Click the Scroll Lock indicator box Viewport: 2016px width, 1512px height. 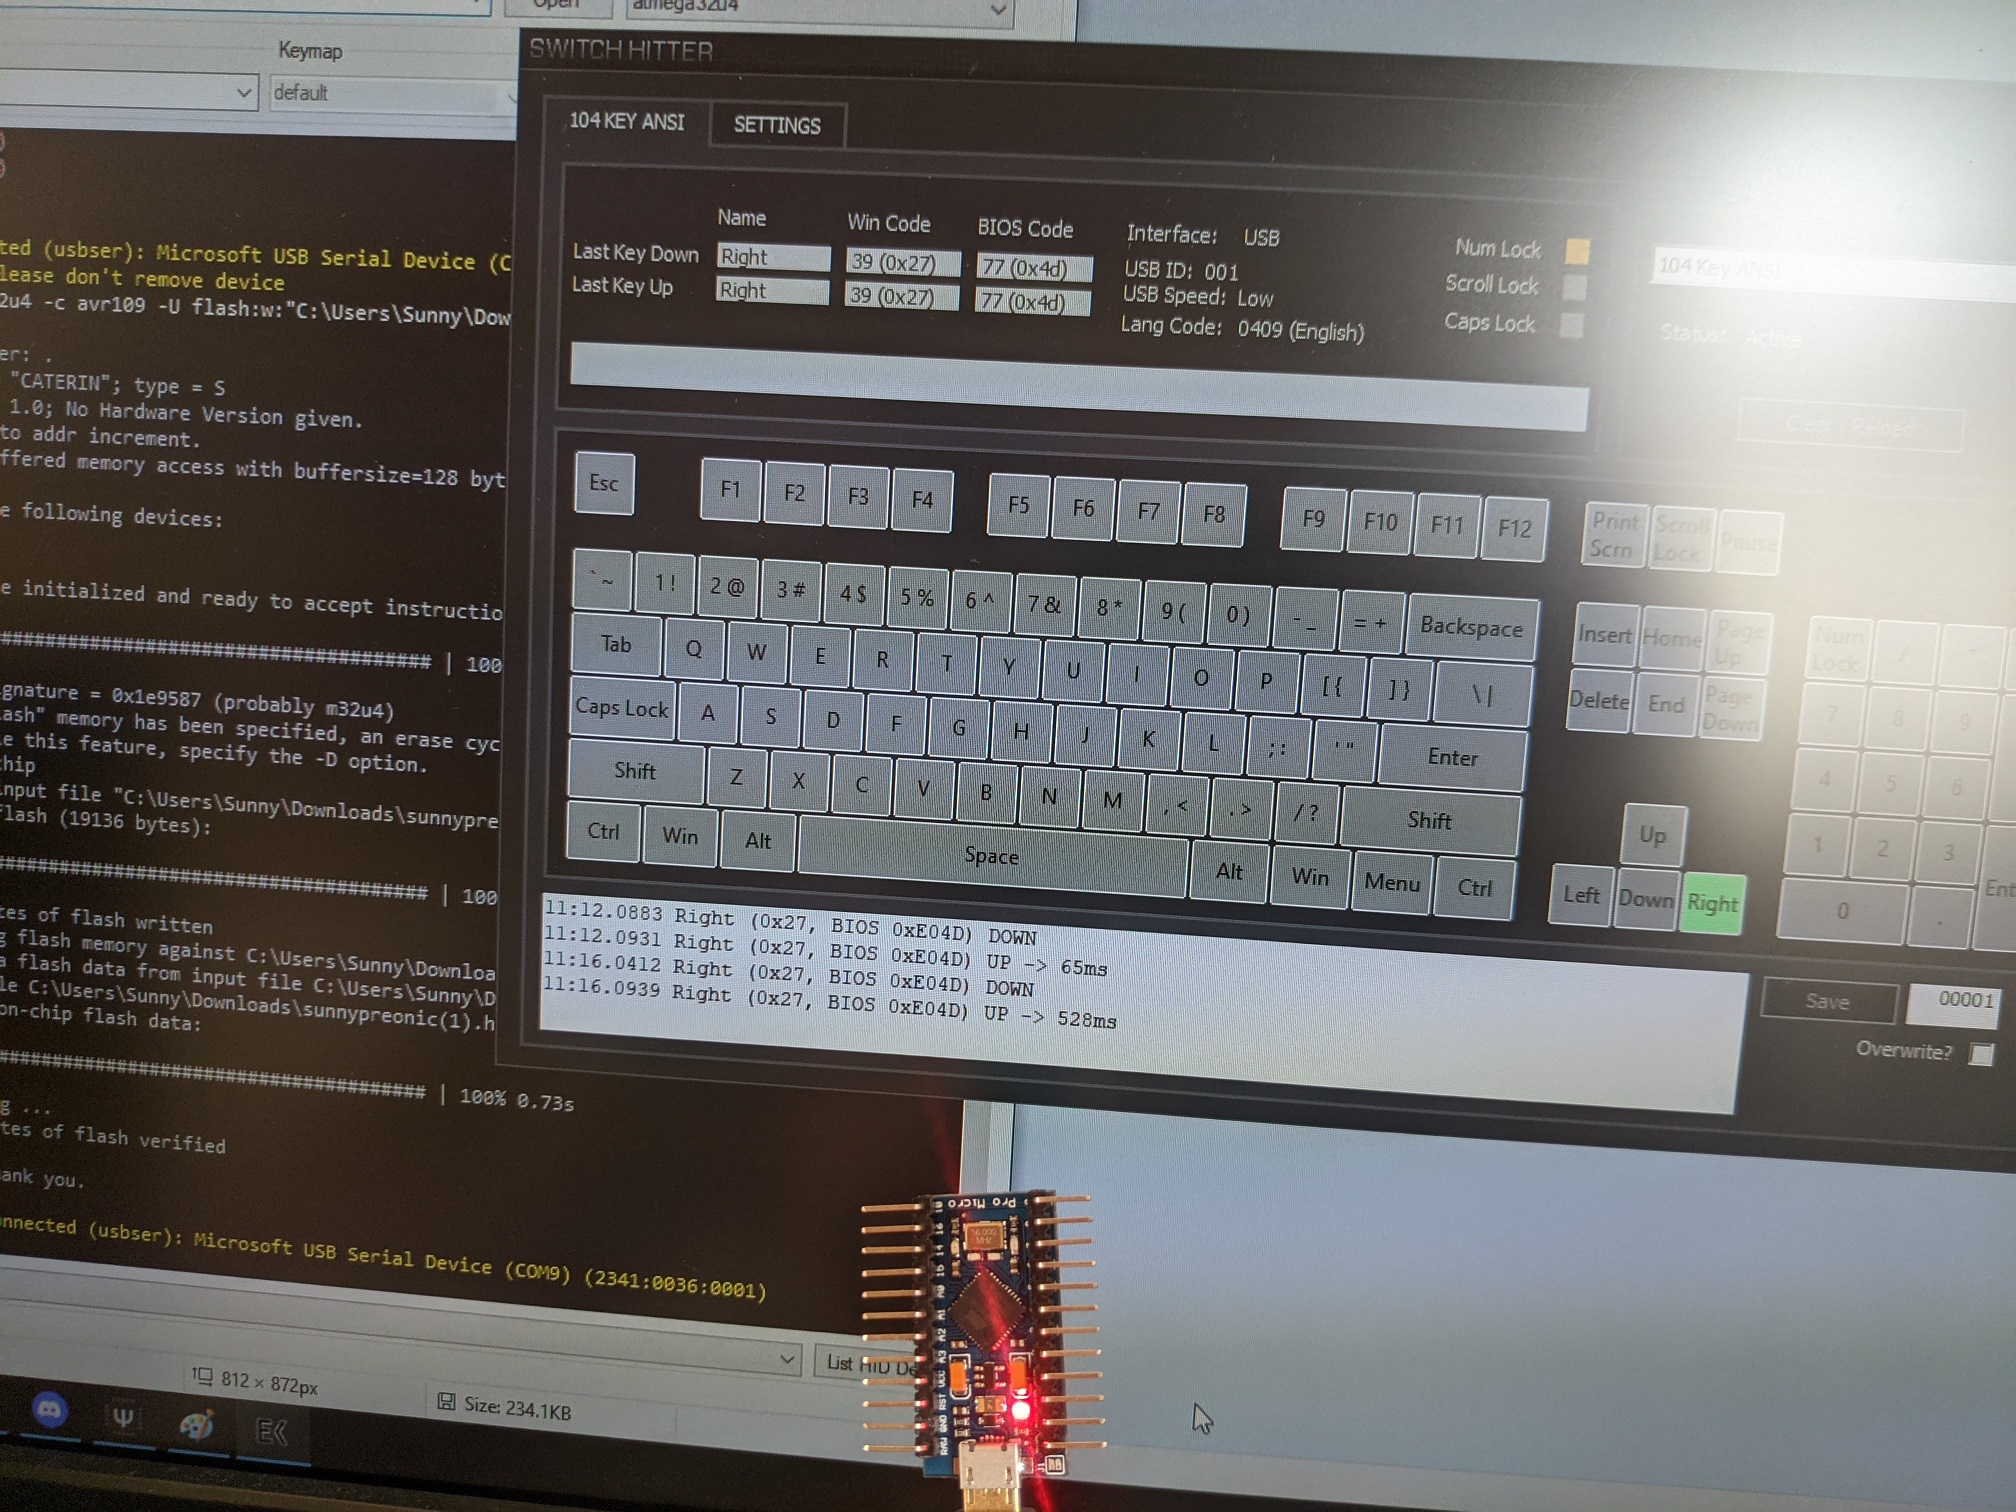[1574, 287]
